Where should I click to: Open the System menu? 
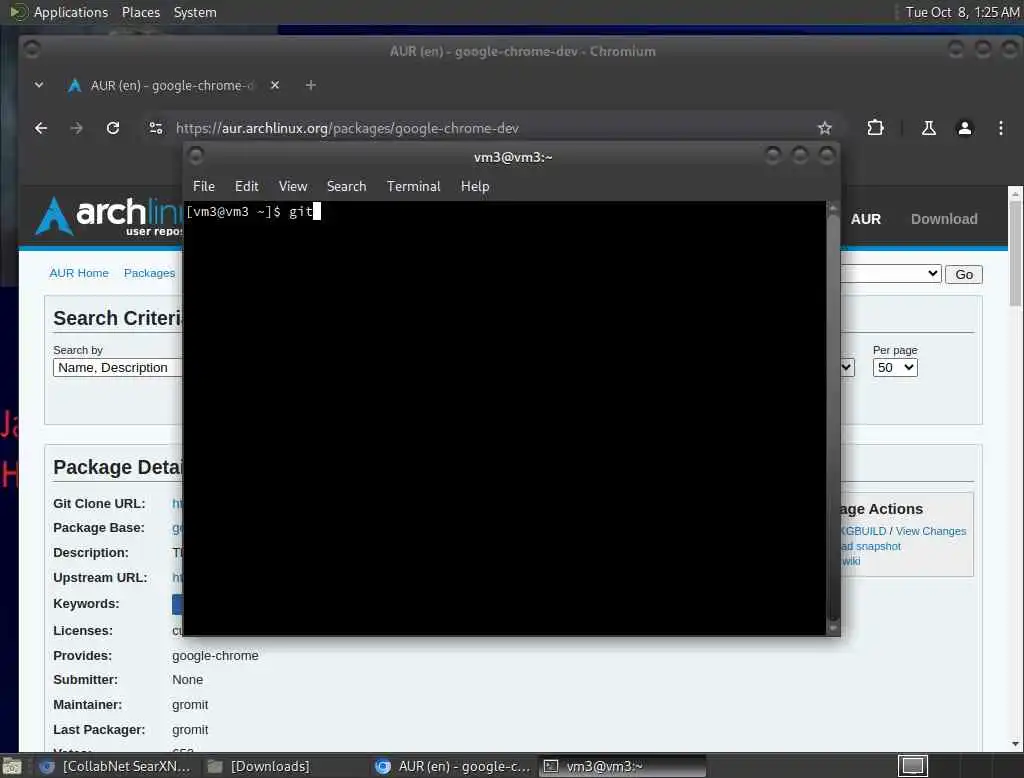pyautogui.click(x=195, y=12)
